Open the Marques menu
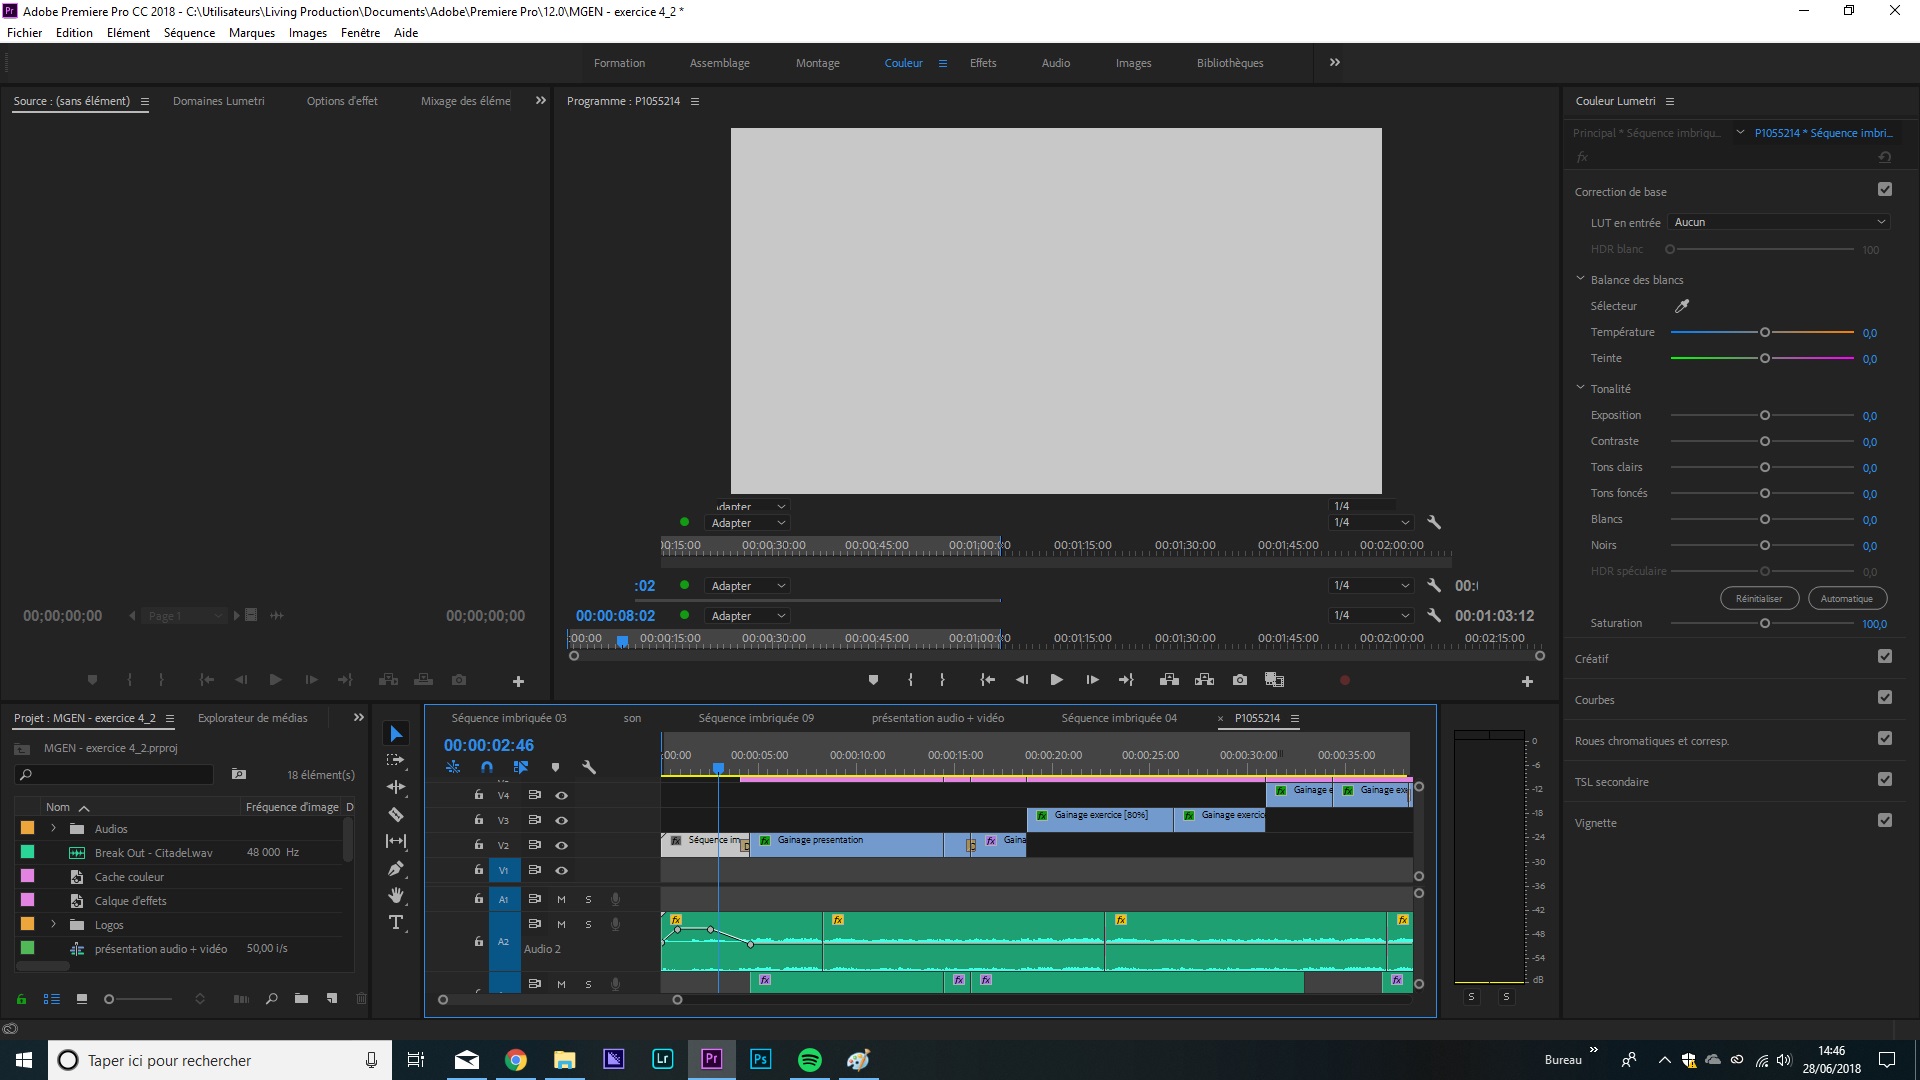 252,33
